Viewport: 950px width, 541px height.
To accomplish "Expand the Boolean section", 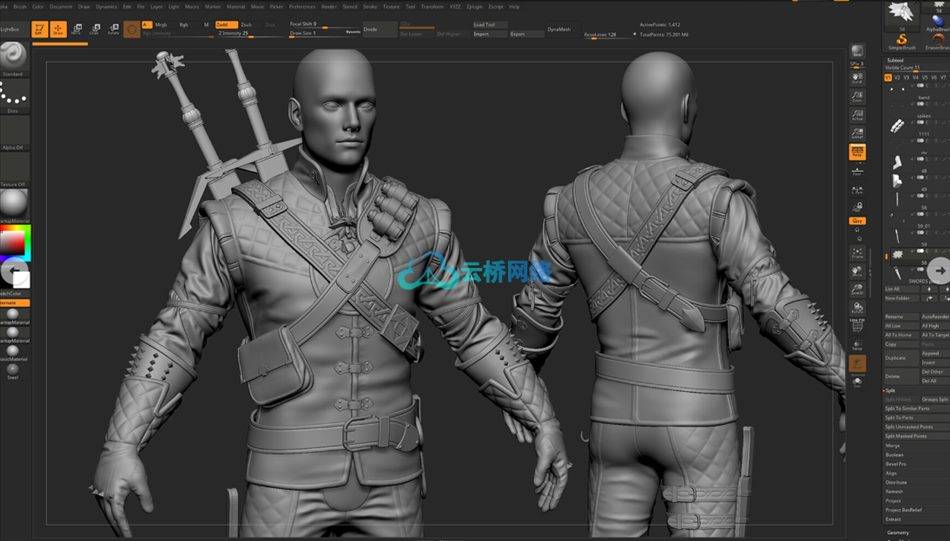I will tap(895, 454).
